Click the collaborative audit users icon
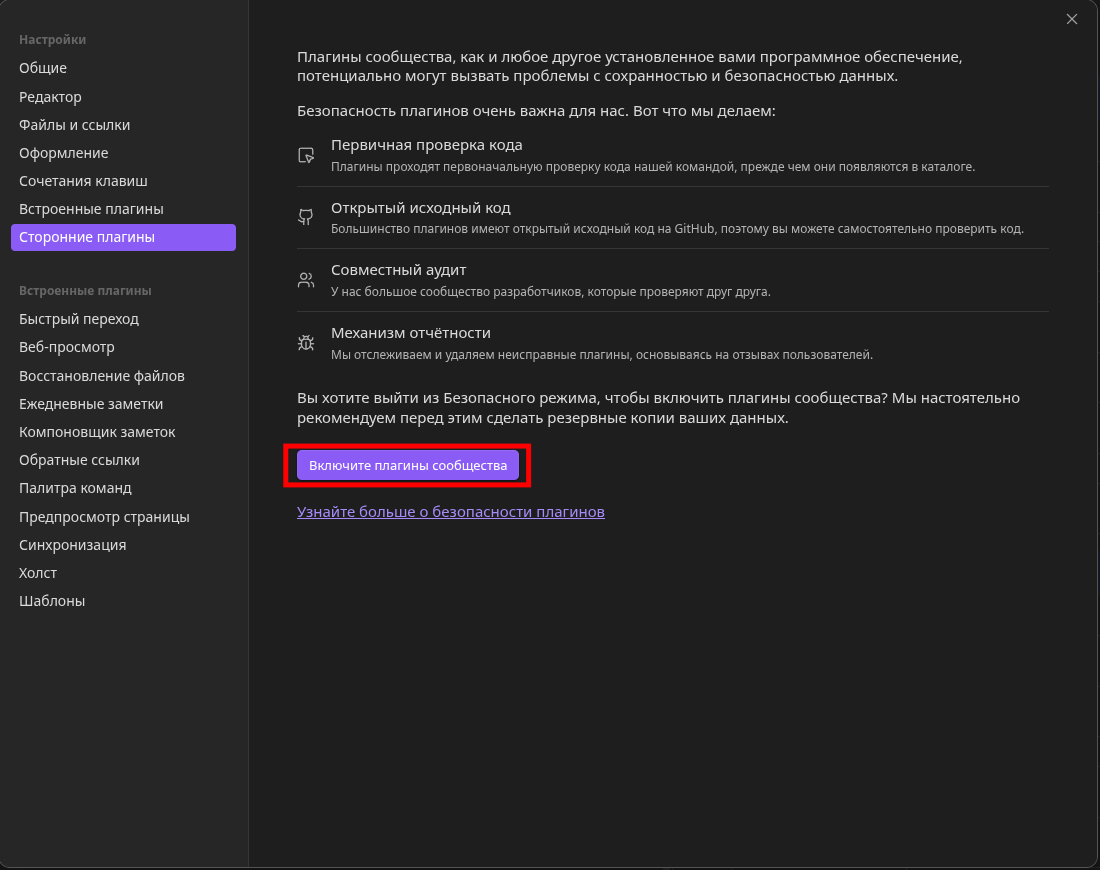 [306, 280]
